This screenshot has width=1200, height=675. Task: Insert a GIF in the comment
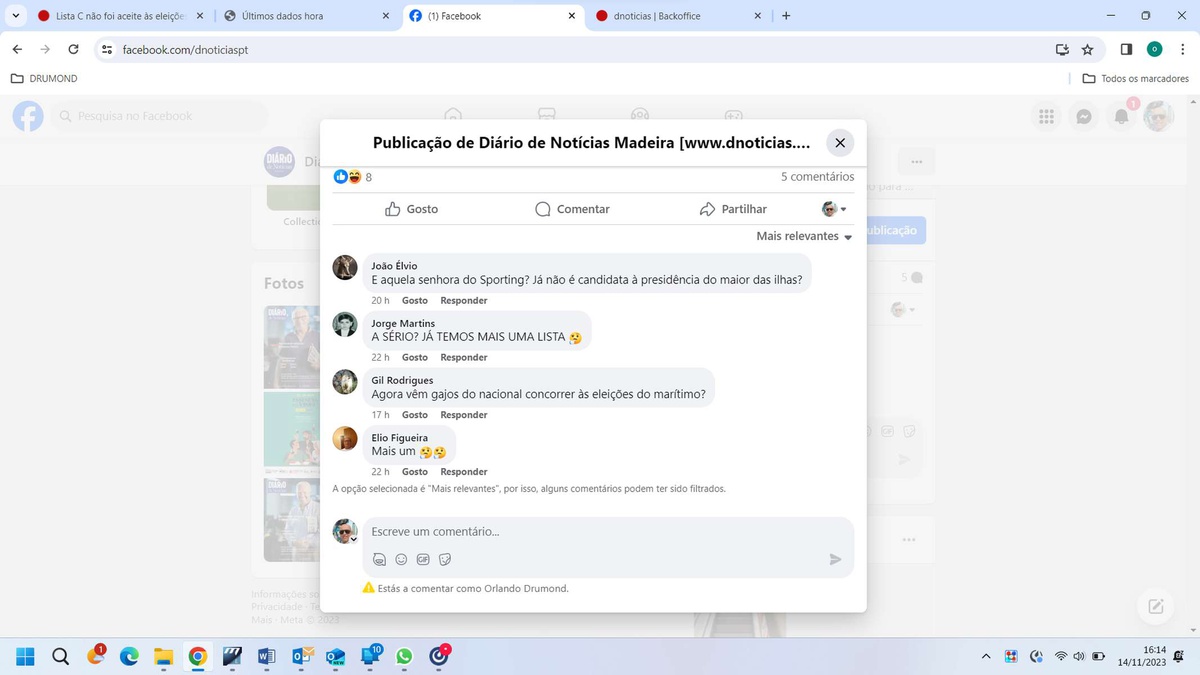423,560
